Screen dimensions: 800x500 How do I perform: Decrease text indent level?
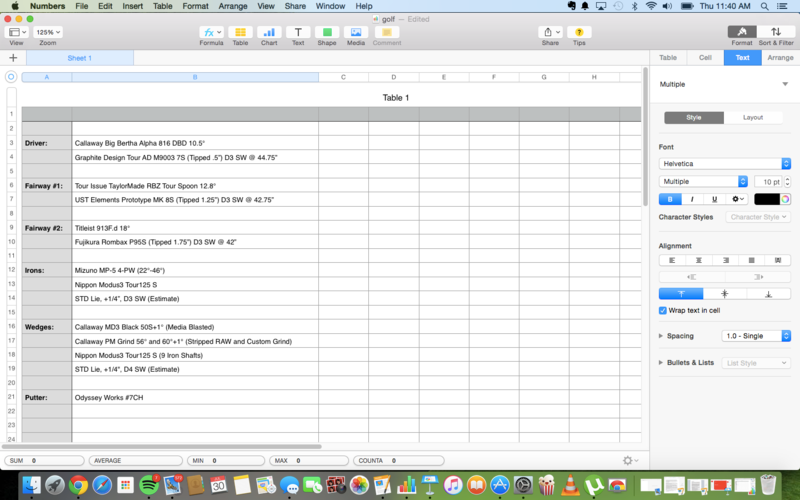[692, 277]
